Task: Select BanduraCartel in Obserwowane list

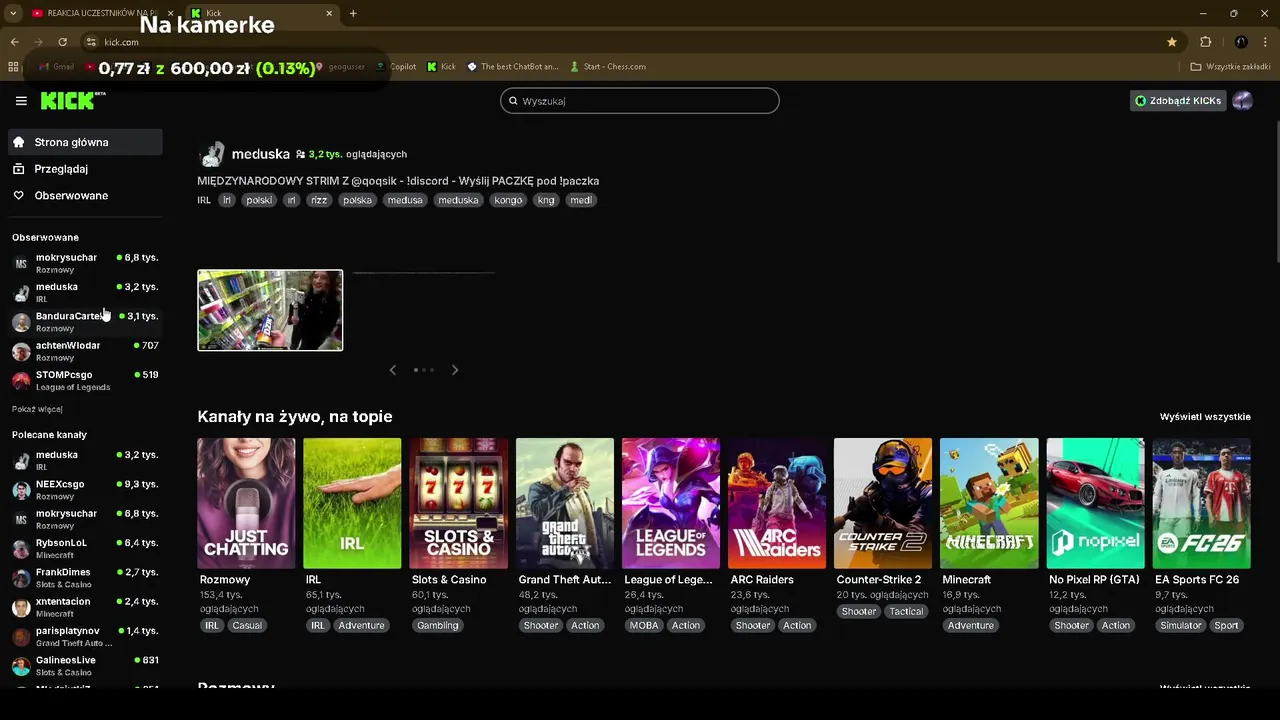Action: tap(85, 322)
